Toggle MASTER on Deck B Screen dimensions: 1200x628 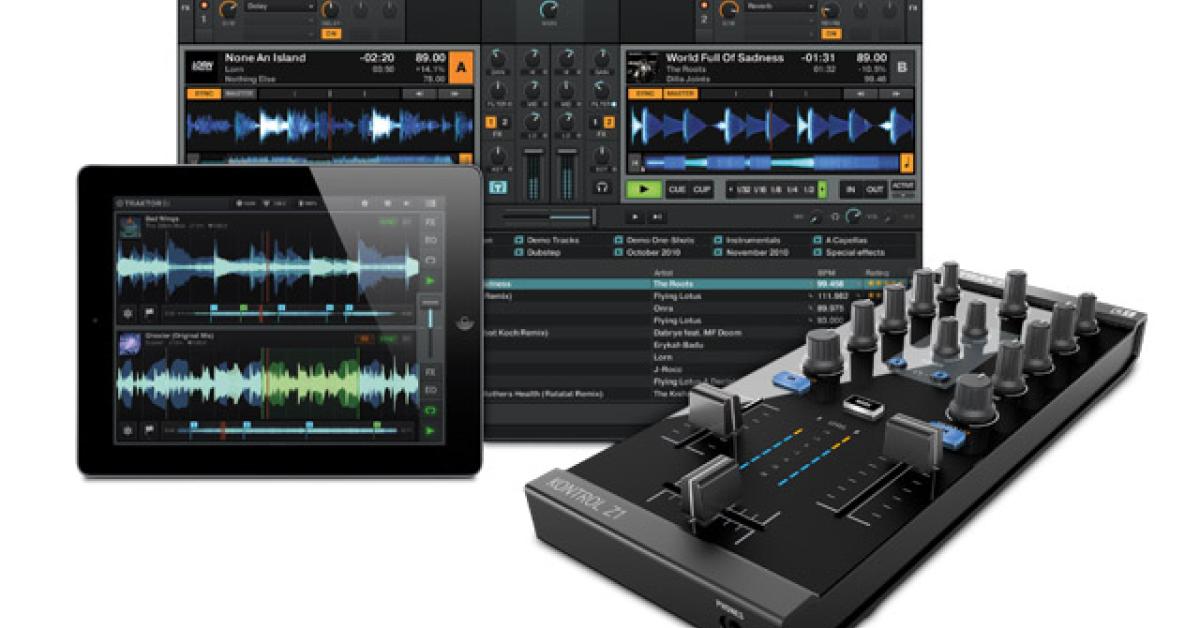tap(680, 94)
